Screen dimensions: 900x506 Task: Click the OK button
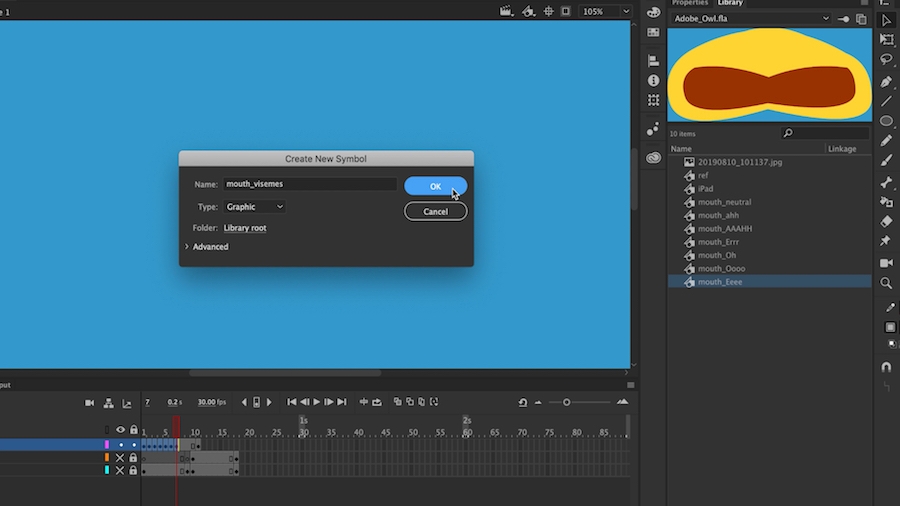435,186
